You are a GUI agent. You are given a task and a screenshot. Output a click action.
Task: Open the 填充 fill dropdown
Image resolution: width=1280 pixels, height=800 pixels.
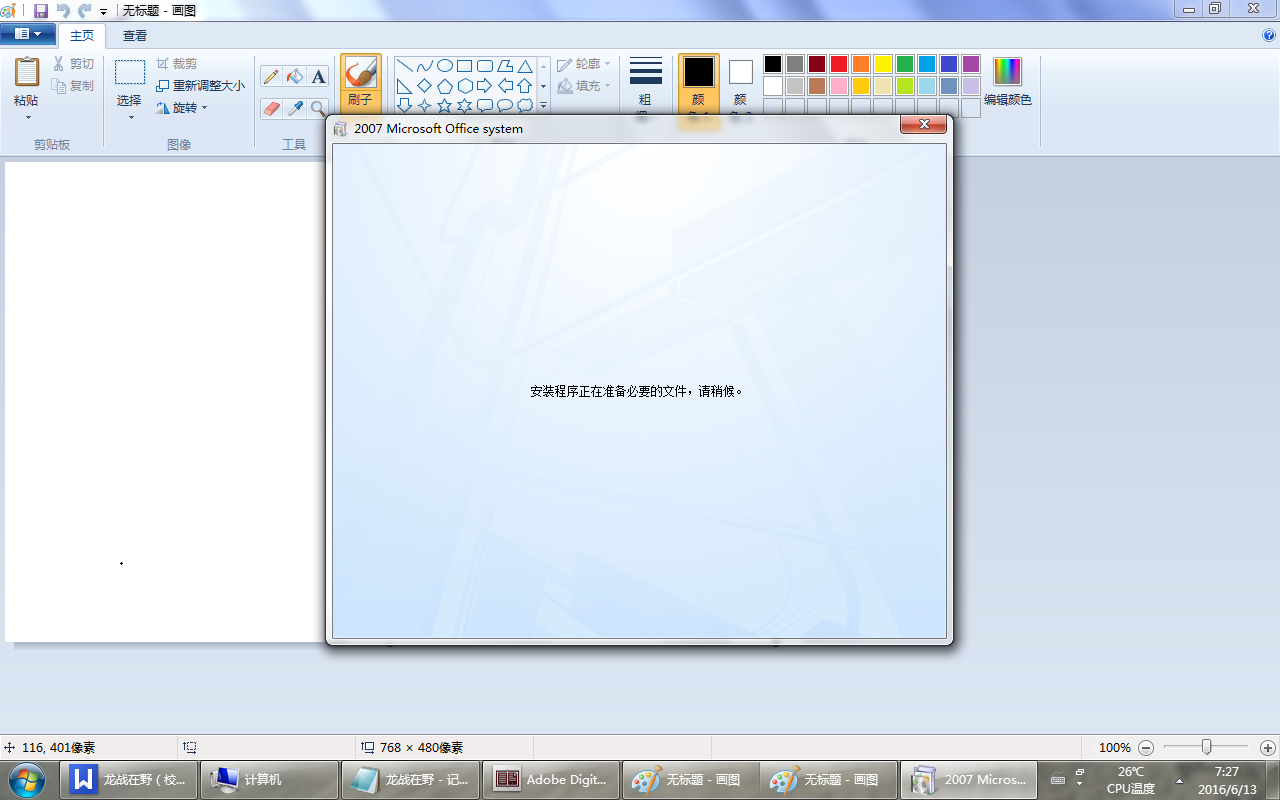point(584,86)
